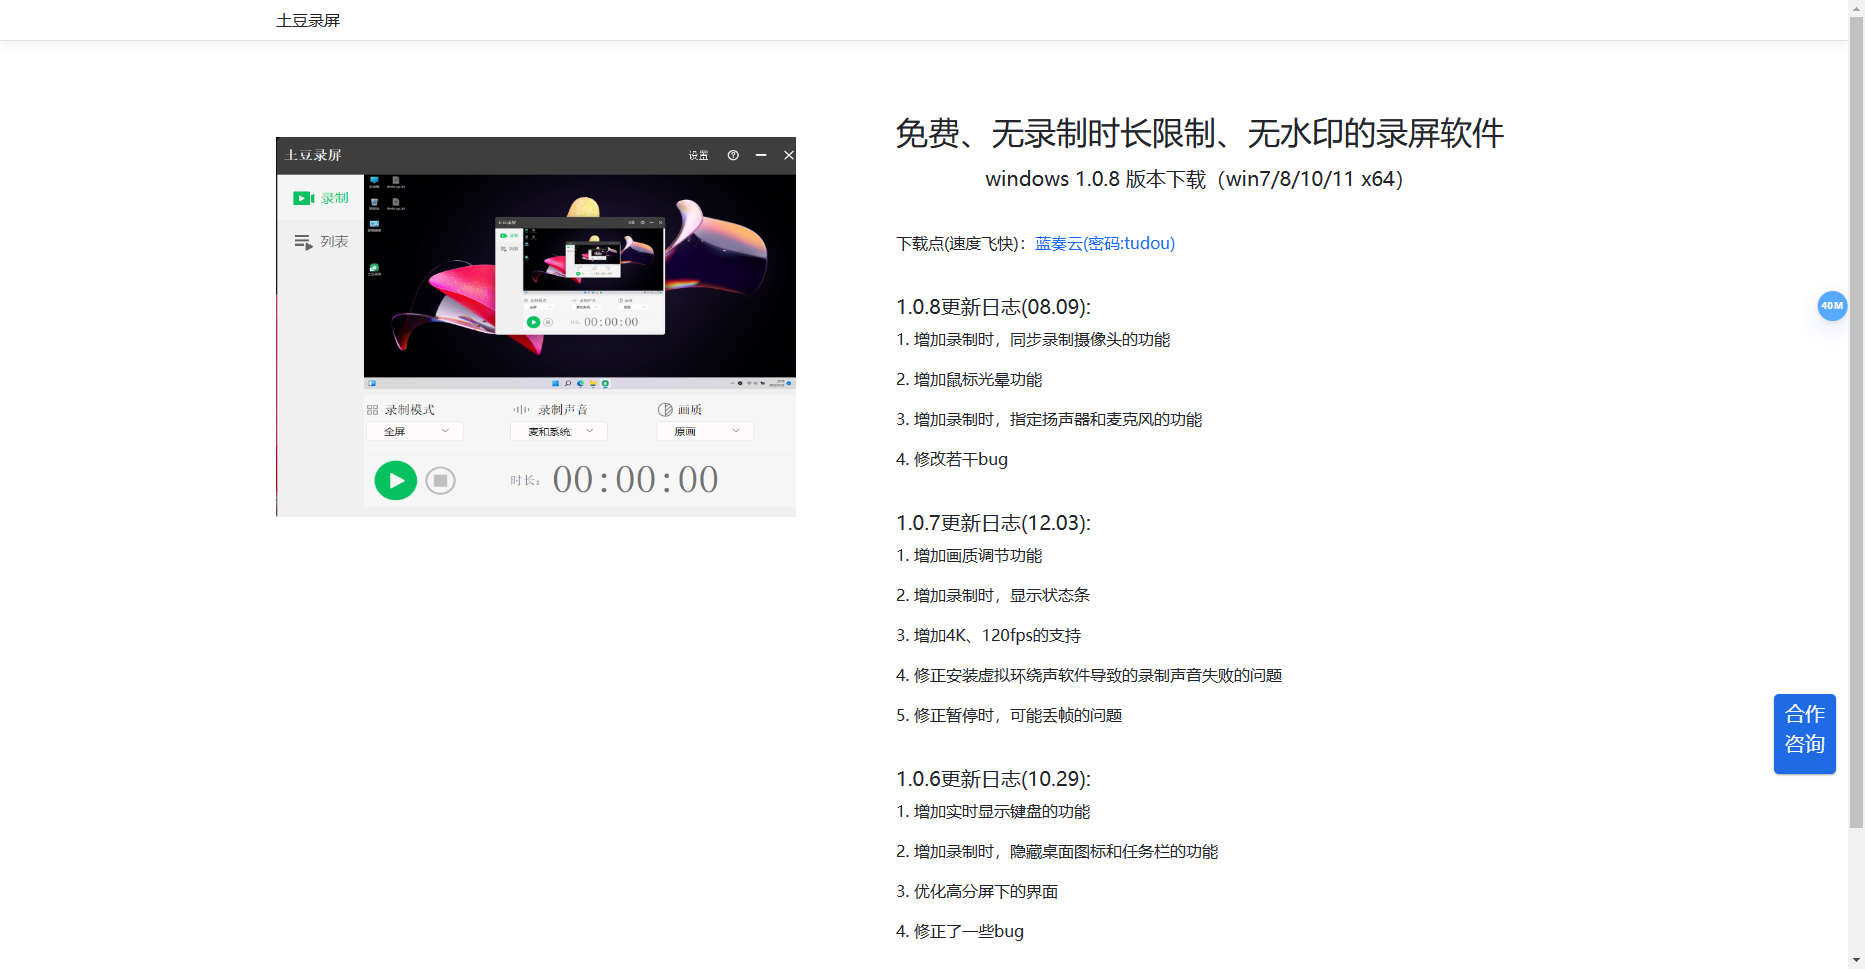
Task: Click the scrollbar down arrow
Action: pyautogui.click(x=1856, y=960)
